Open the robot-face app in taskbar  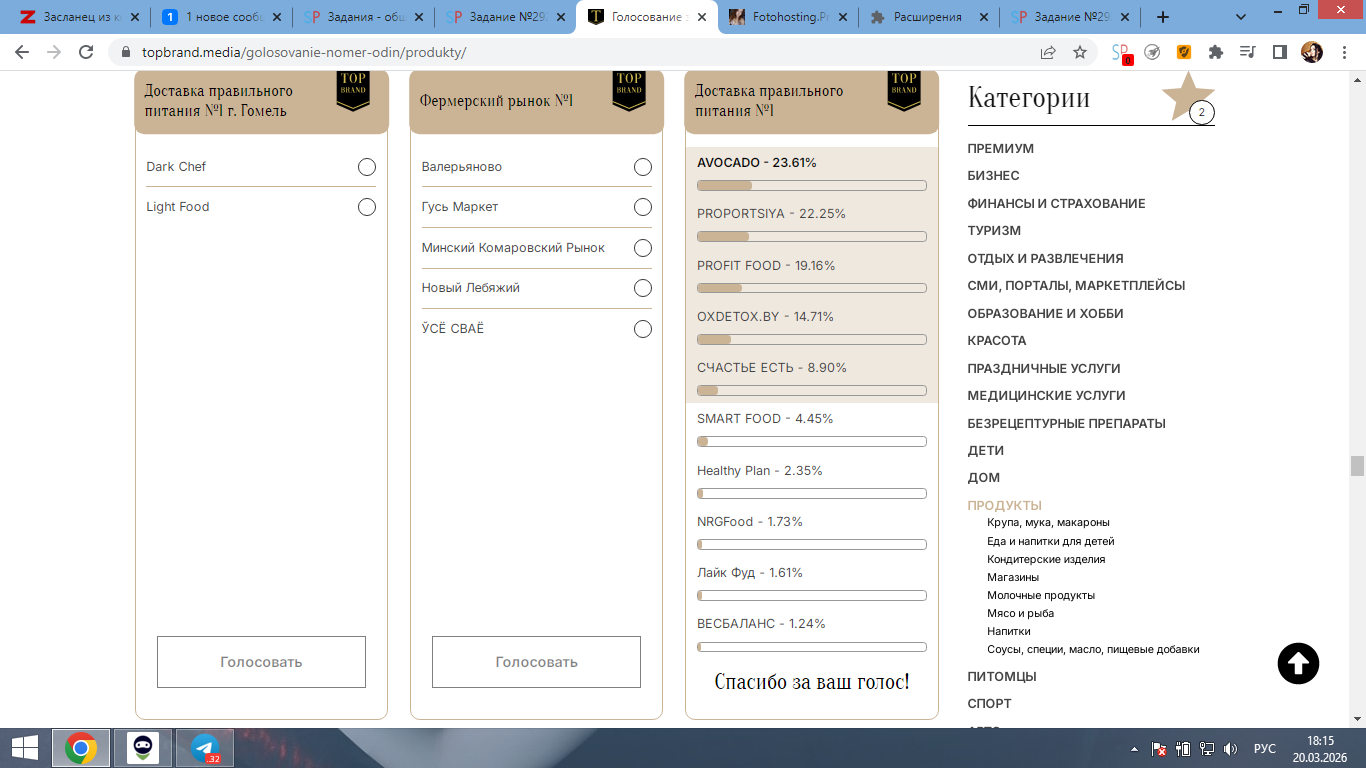pyautogui.click(x=143, y=748)
